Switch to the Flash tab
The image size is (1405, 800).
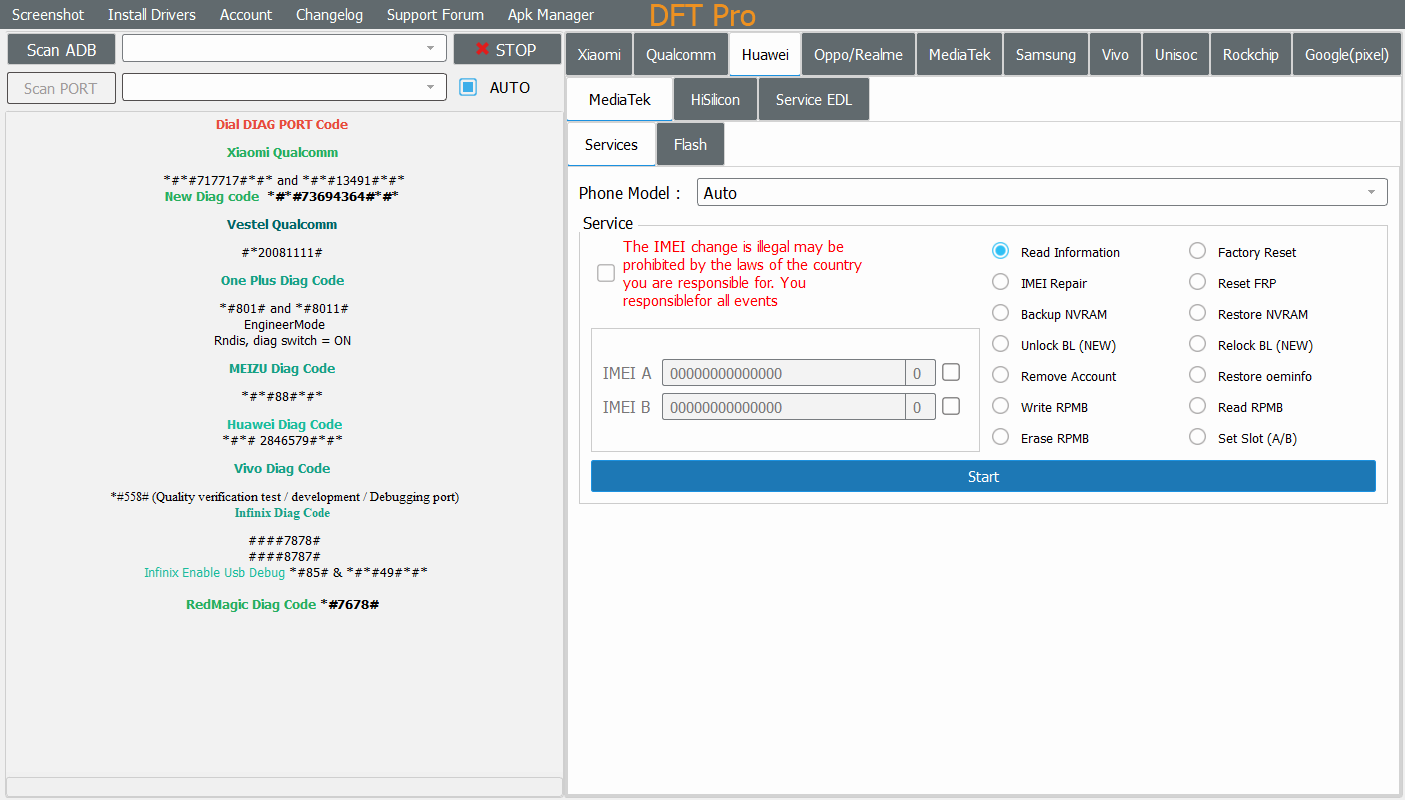coord(690,145)
